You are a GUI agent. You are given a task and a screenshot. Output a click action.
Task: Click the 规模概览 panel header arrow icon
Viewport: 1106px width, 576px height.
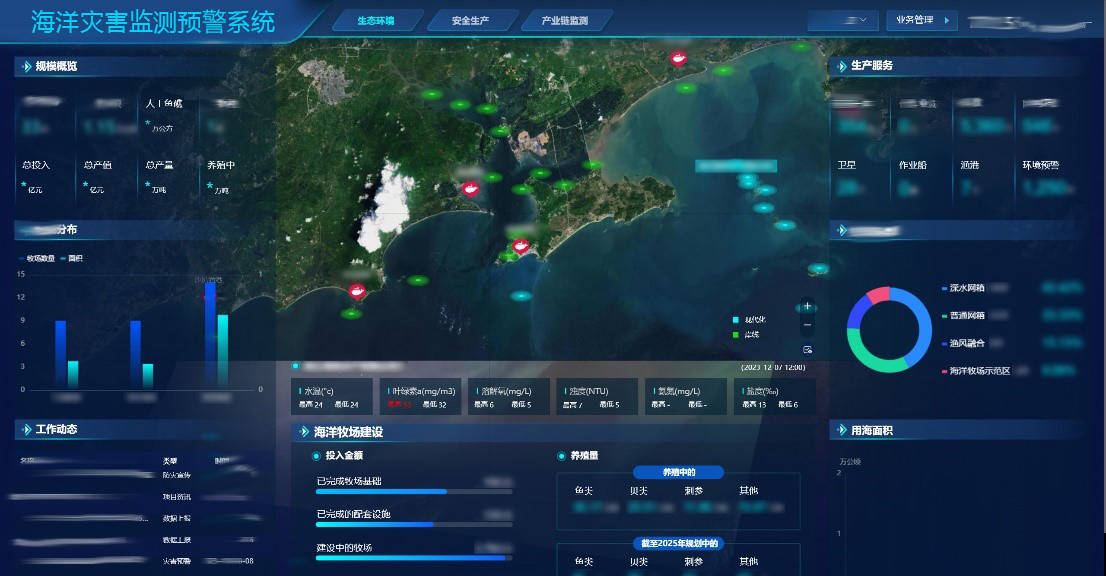click(x=23, y=67)
